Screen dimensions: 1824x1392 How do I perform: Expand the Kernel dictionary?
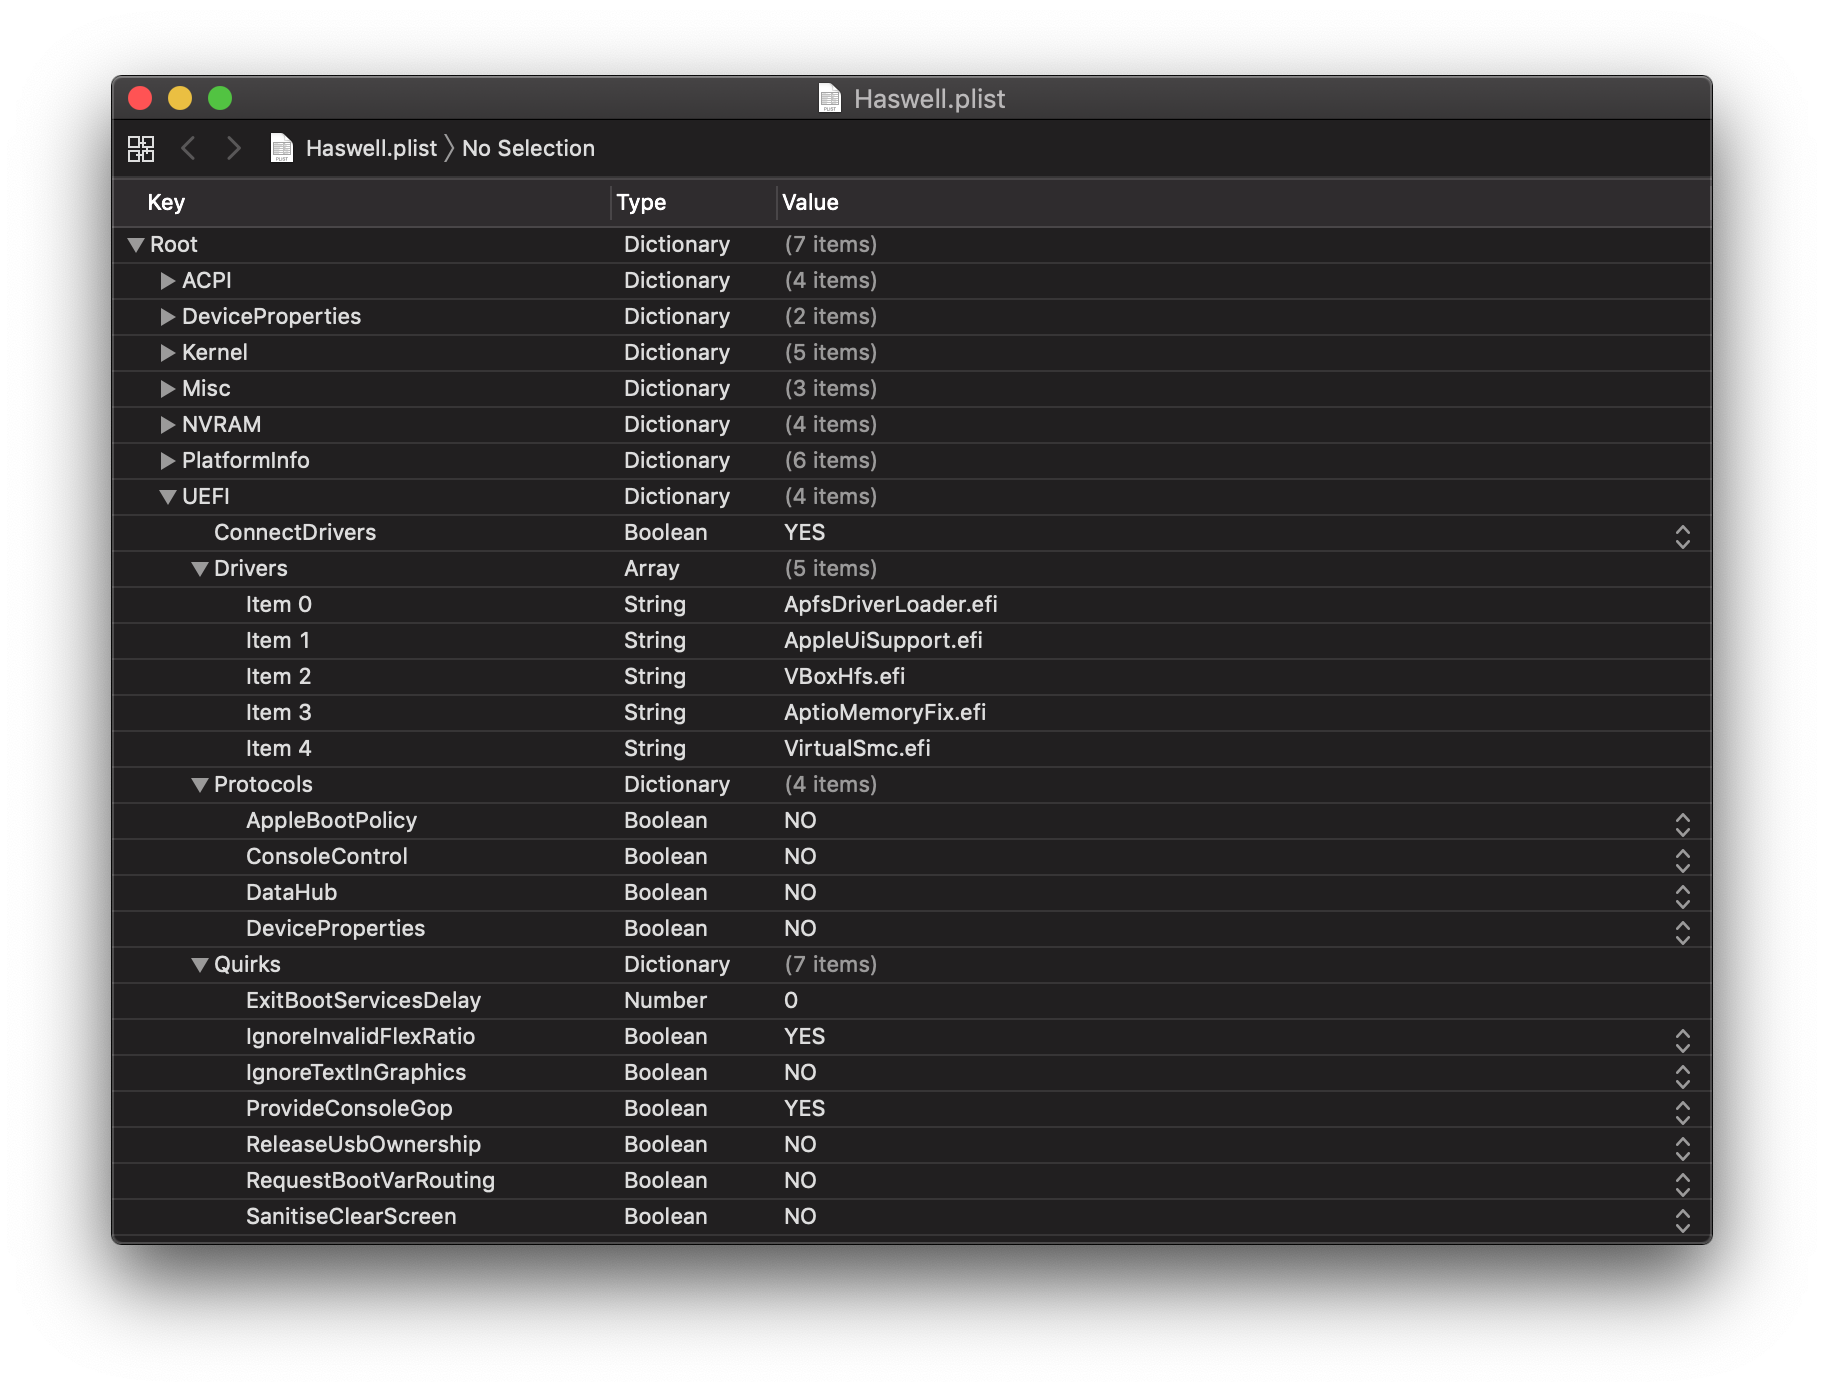point(168,353)
